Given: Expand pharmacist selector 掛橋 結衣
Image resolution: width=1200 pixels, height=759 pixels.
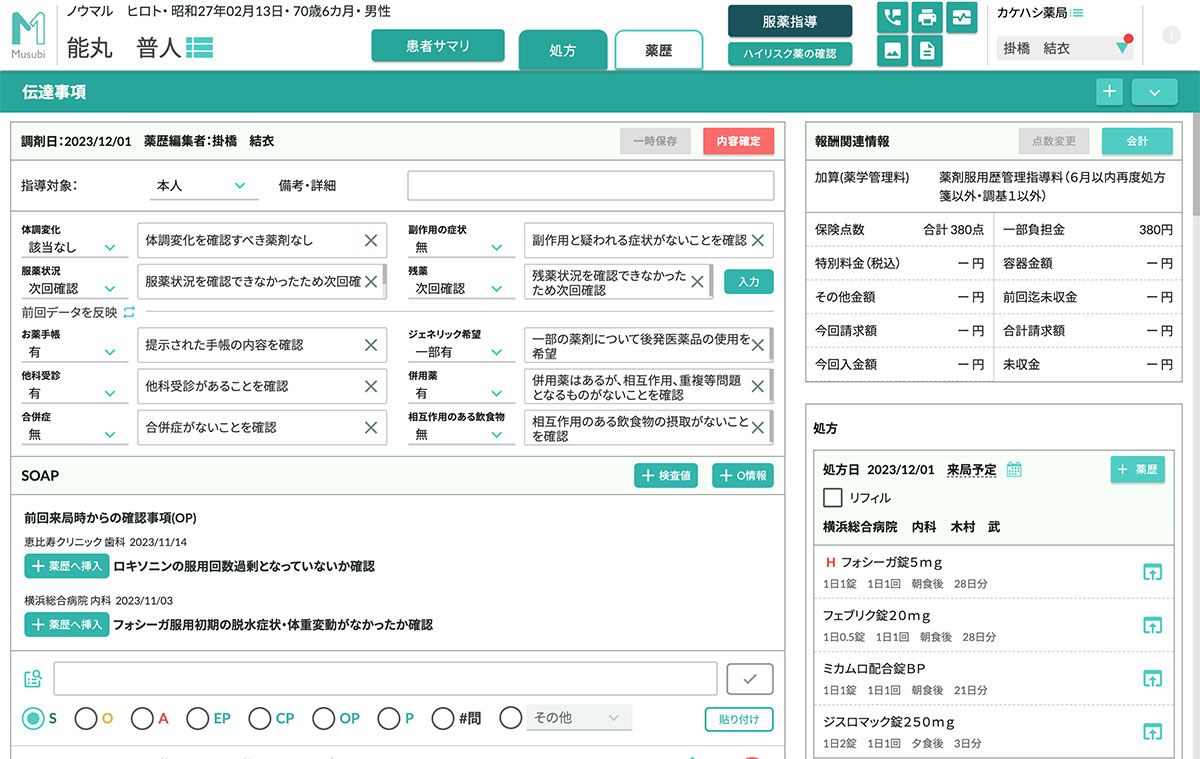Looking at the screenshot, I should click(x=1065, y=48).
